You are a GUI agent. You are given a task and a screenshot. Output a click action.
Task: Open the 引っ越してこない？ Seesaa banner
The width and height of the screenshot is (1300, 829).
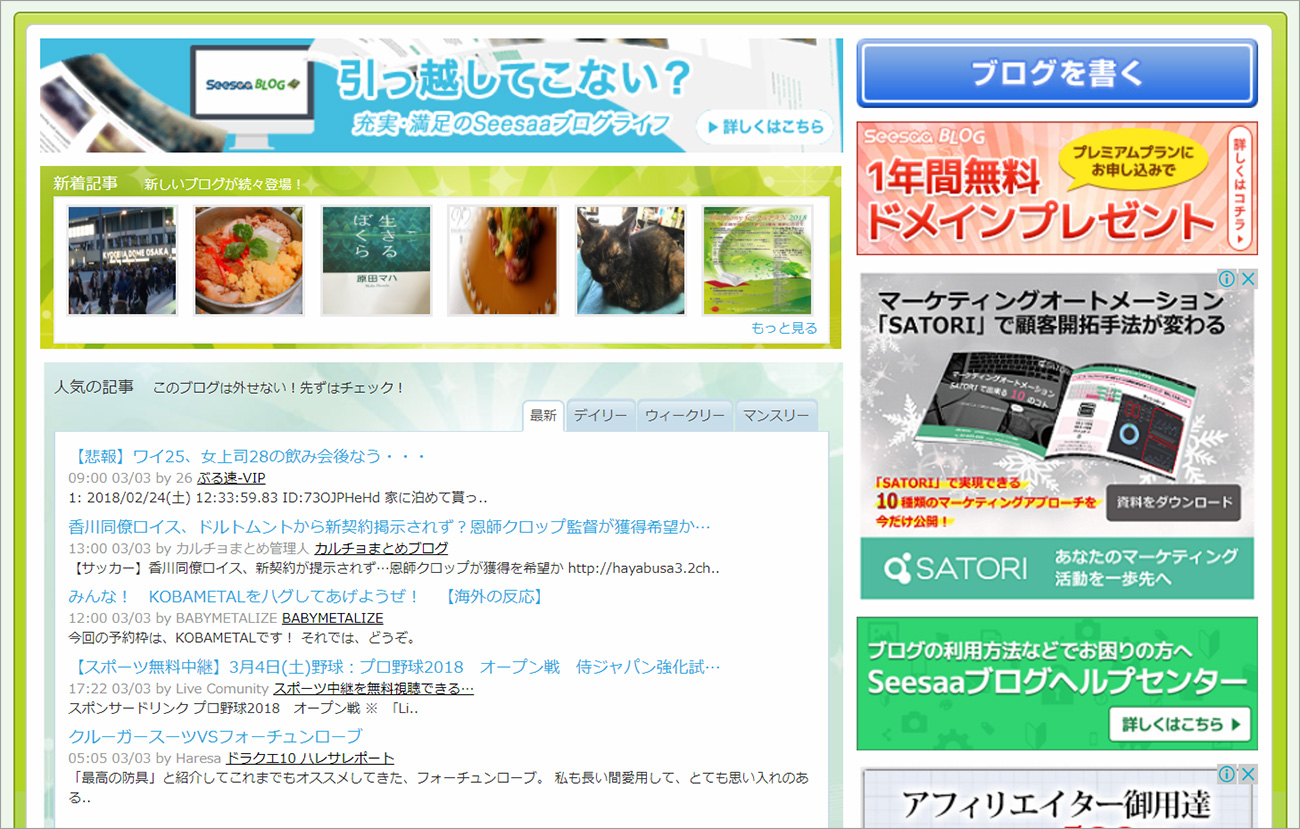[x=441, y=95]
